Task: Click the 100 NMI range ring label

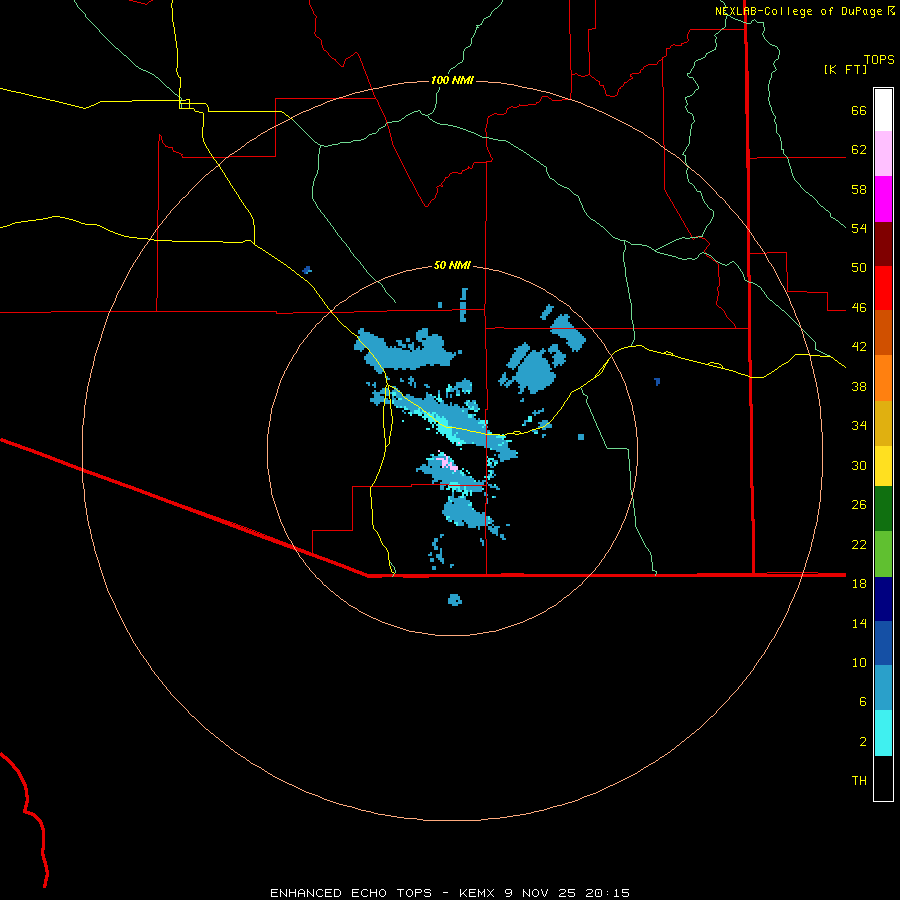Action: click(452, 80)
